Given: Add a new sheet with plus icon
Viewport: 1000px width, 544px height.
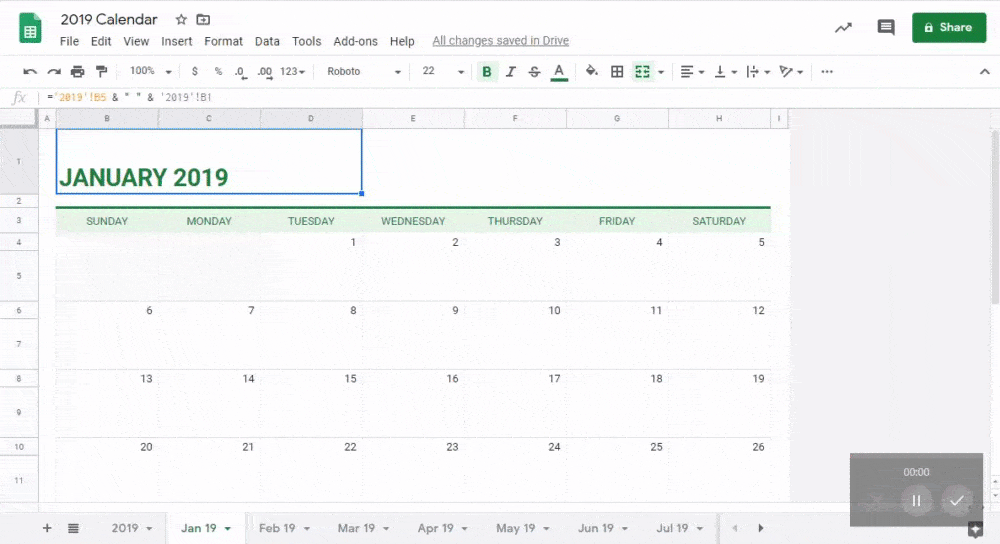Looking at the screenshot, I should (47, 528).
